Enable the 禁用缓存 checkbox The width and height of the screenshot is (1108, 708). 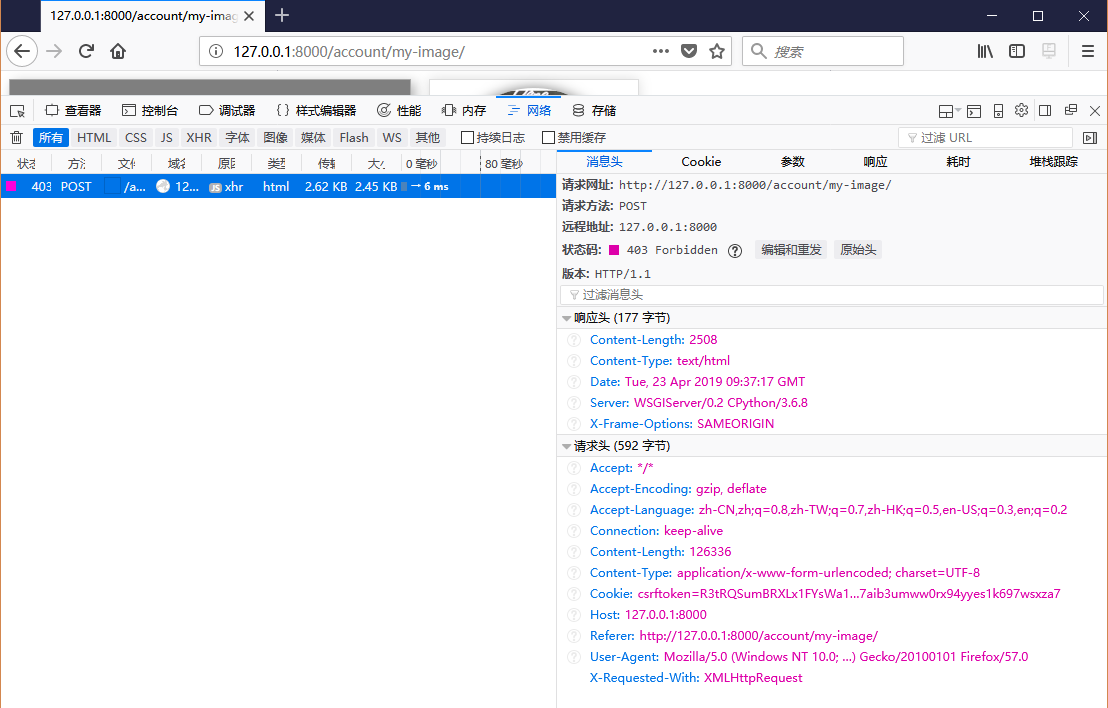coord(548,138)
